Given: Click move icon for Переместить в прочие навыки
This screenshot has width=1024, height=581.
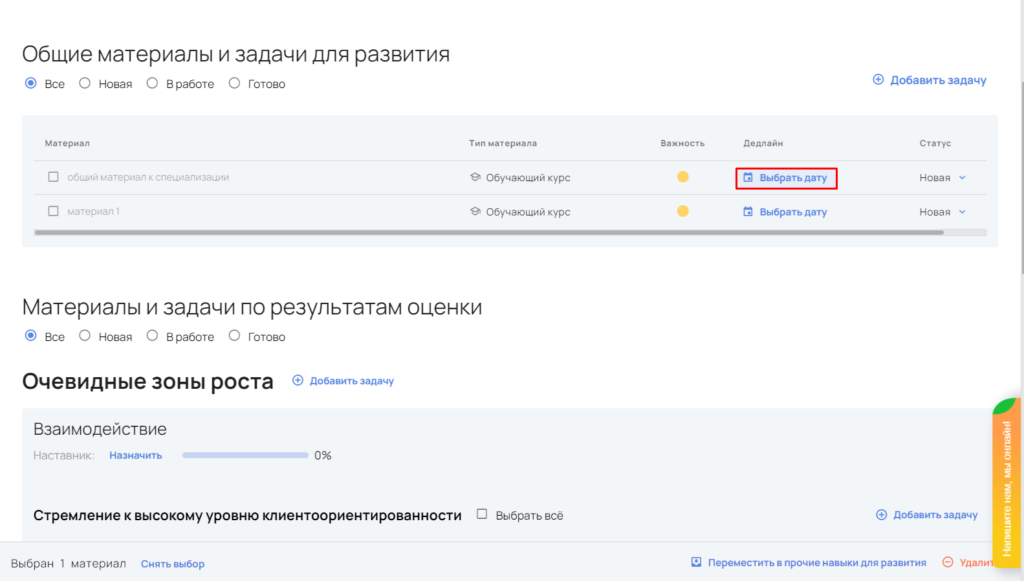Looking at the screenshot, I should click(x=696, y=563).
